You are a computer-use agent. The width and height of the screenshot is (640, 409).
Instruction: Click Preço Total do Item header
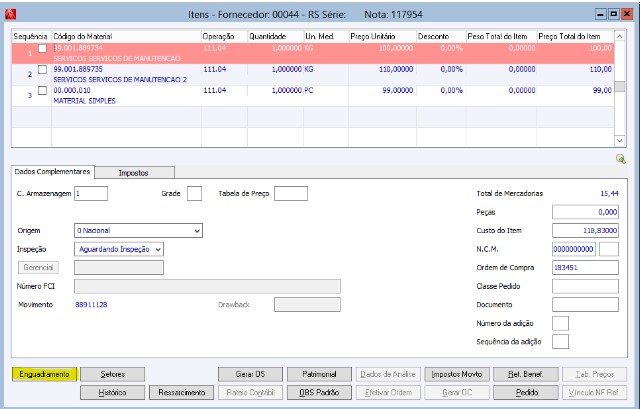tap(575, 36)
